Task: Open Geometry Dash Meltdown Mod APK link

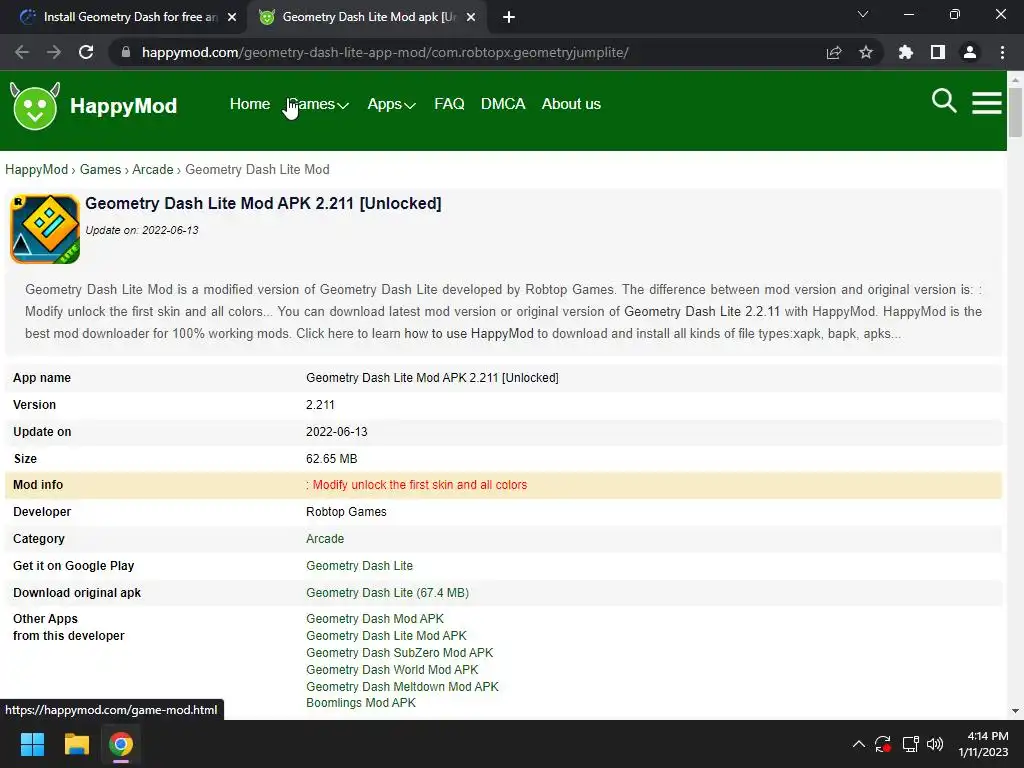Action: [402, 686]
